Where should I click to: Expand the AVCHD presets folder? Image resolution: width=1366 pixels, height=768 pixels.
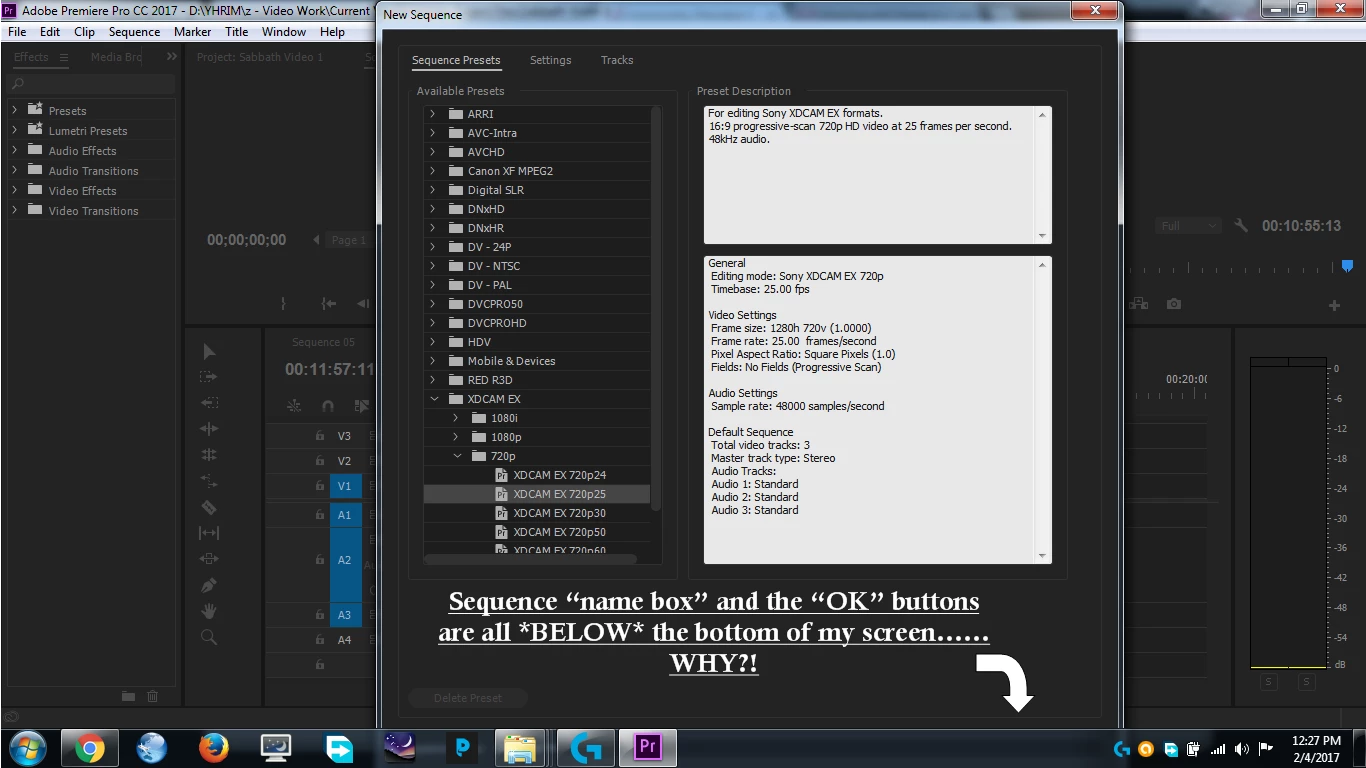point(432,152)
